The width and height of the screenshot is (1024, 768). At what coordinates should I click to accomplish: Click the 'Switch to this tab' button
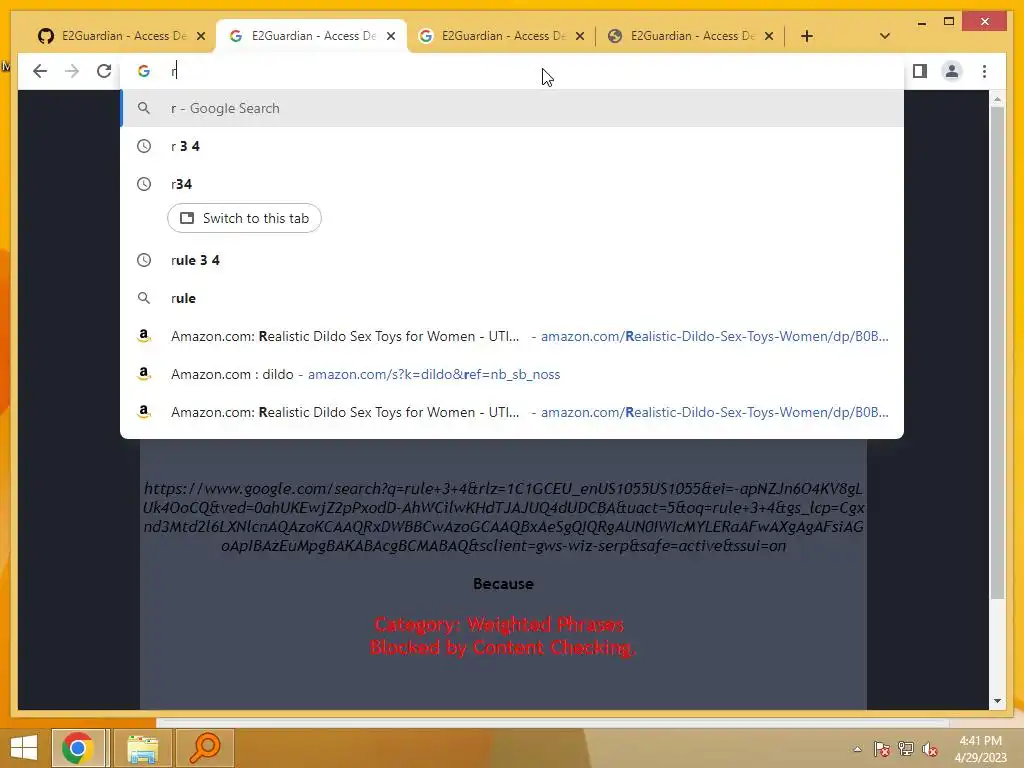(244, 218)
